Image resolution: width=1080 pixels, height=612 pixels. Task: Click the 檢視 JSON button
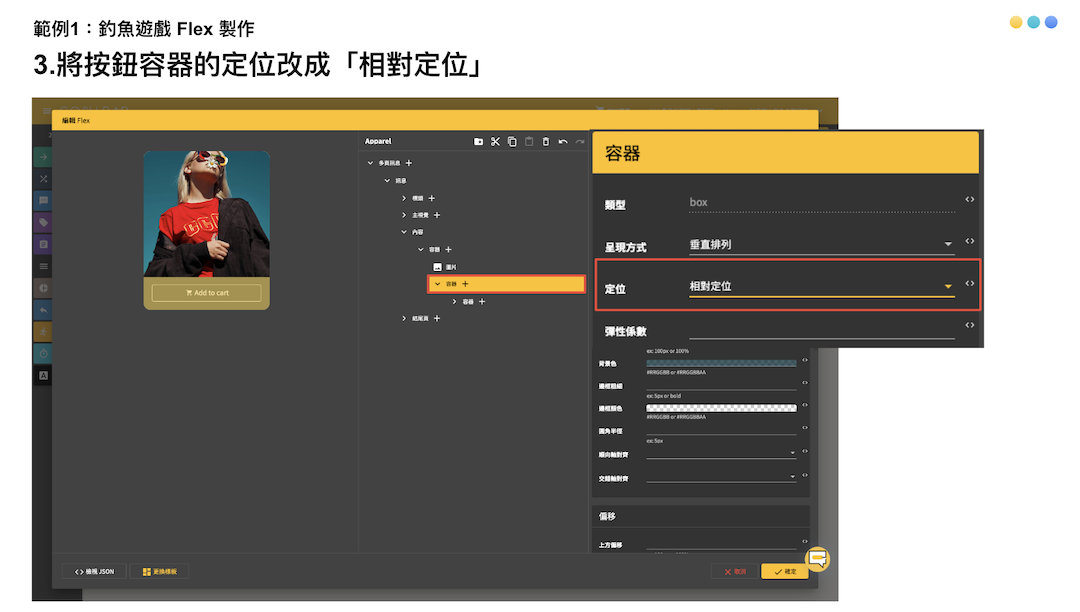94,571
